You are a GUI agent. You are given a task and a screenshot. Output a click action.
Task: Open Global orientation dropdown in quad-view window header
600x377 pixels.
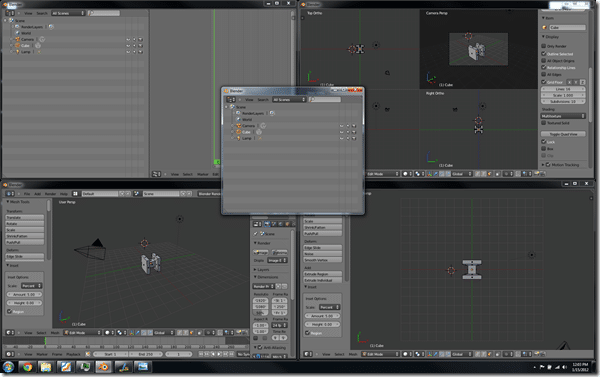click(x=461, y=174)
